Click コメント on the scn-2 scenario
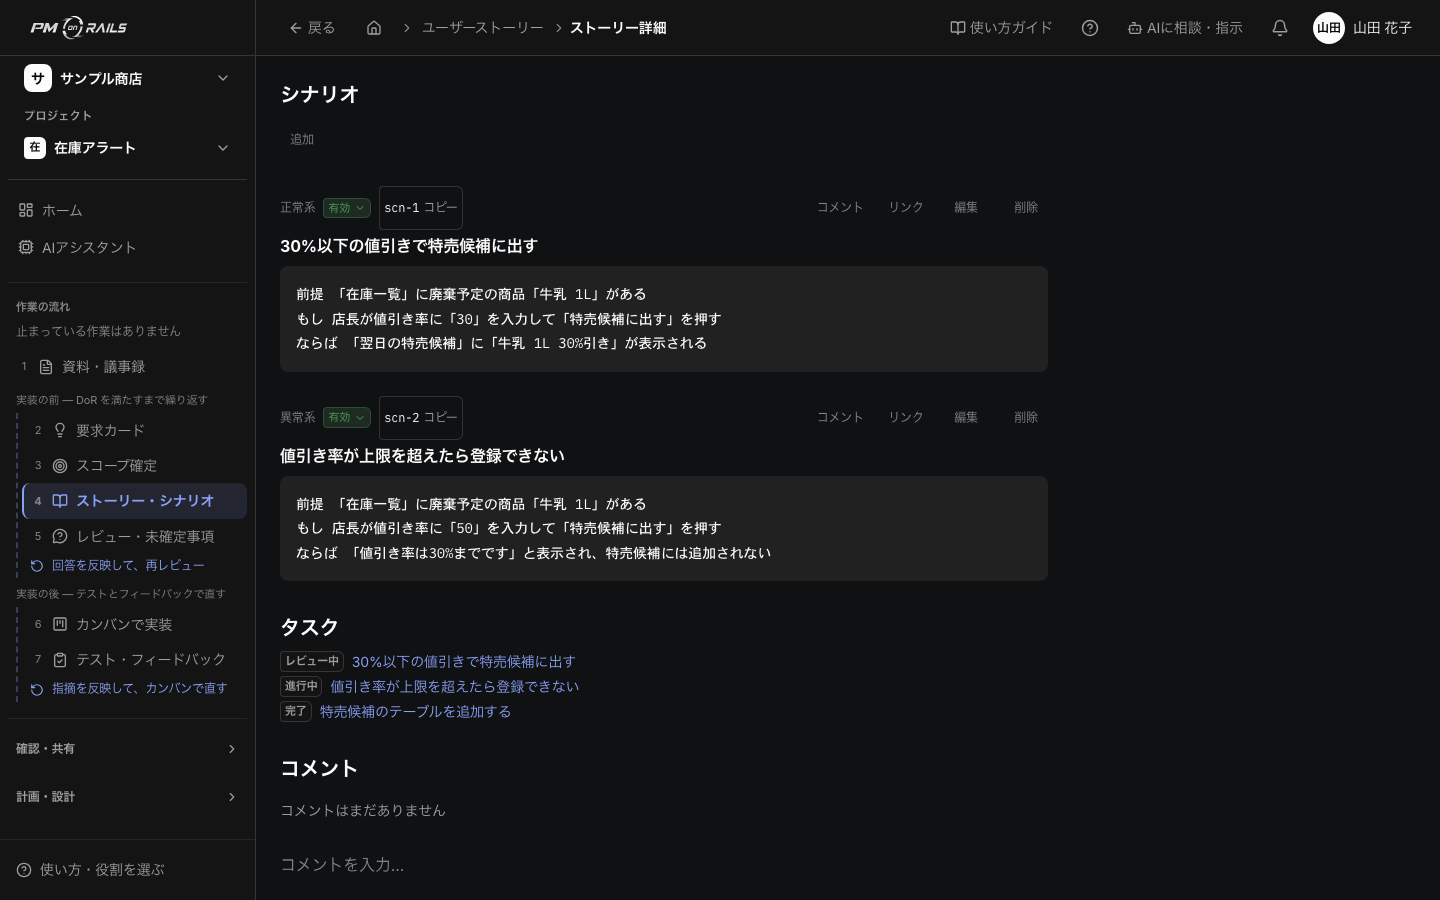The width and height of the screenshot is (1440, 900). [x=840, y=418]
